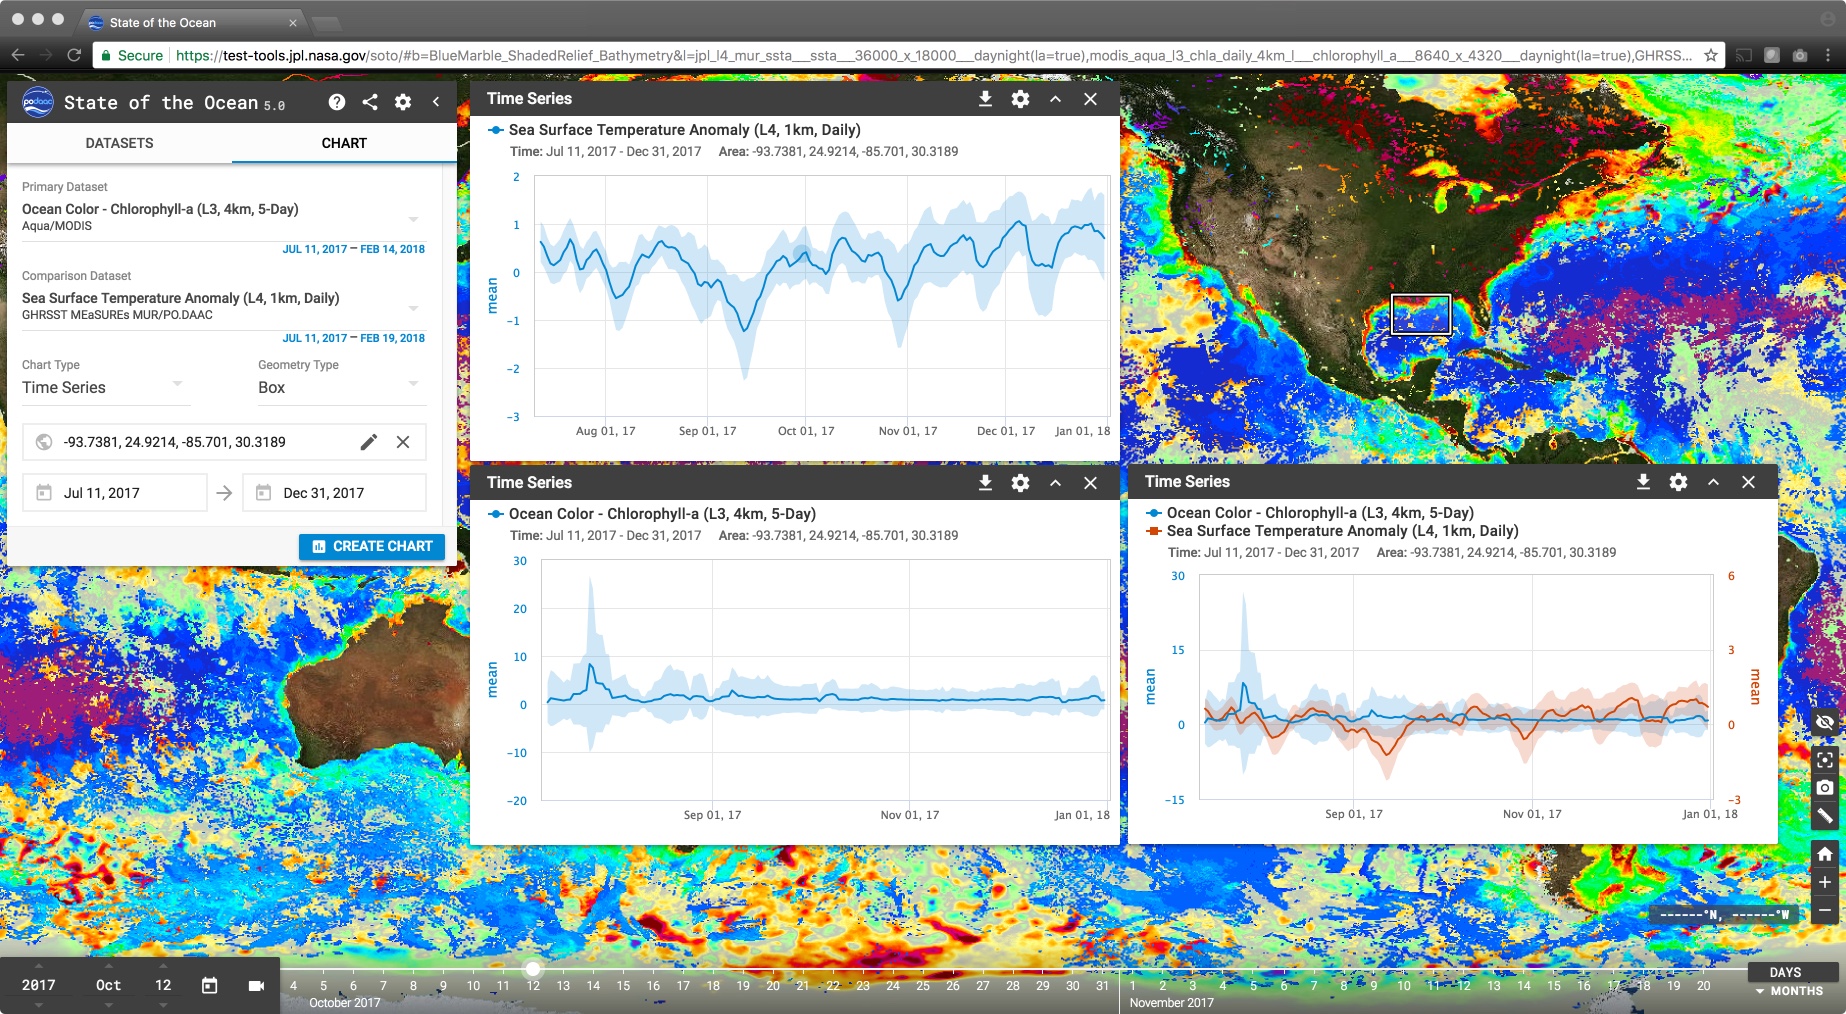The height and width of the screenshot is (1014, 1846).
Task: Open the help icon in State of the Ocean header
Action: (337, 102)
